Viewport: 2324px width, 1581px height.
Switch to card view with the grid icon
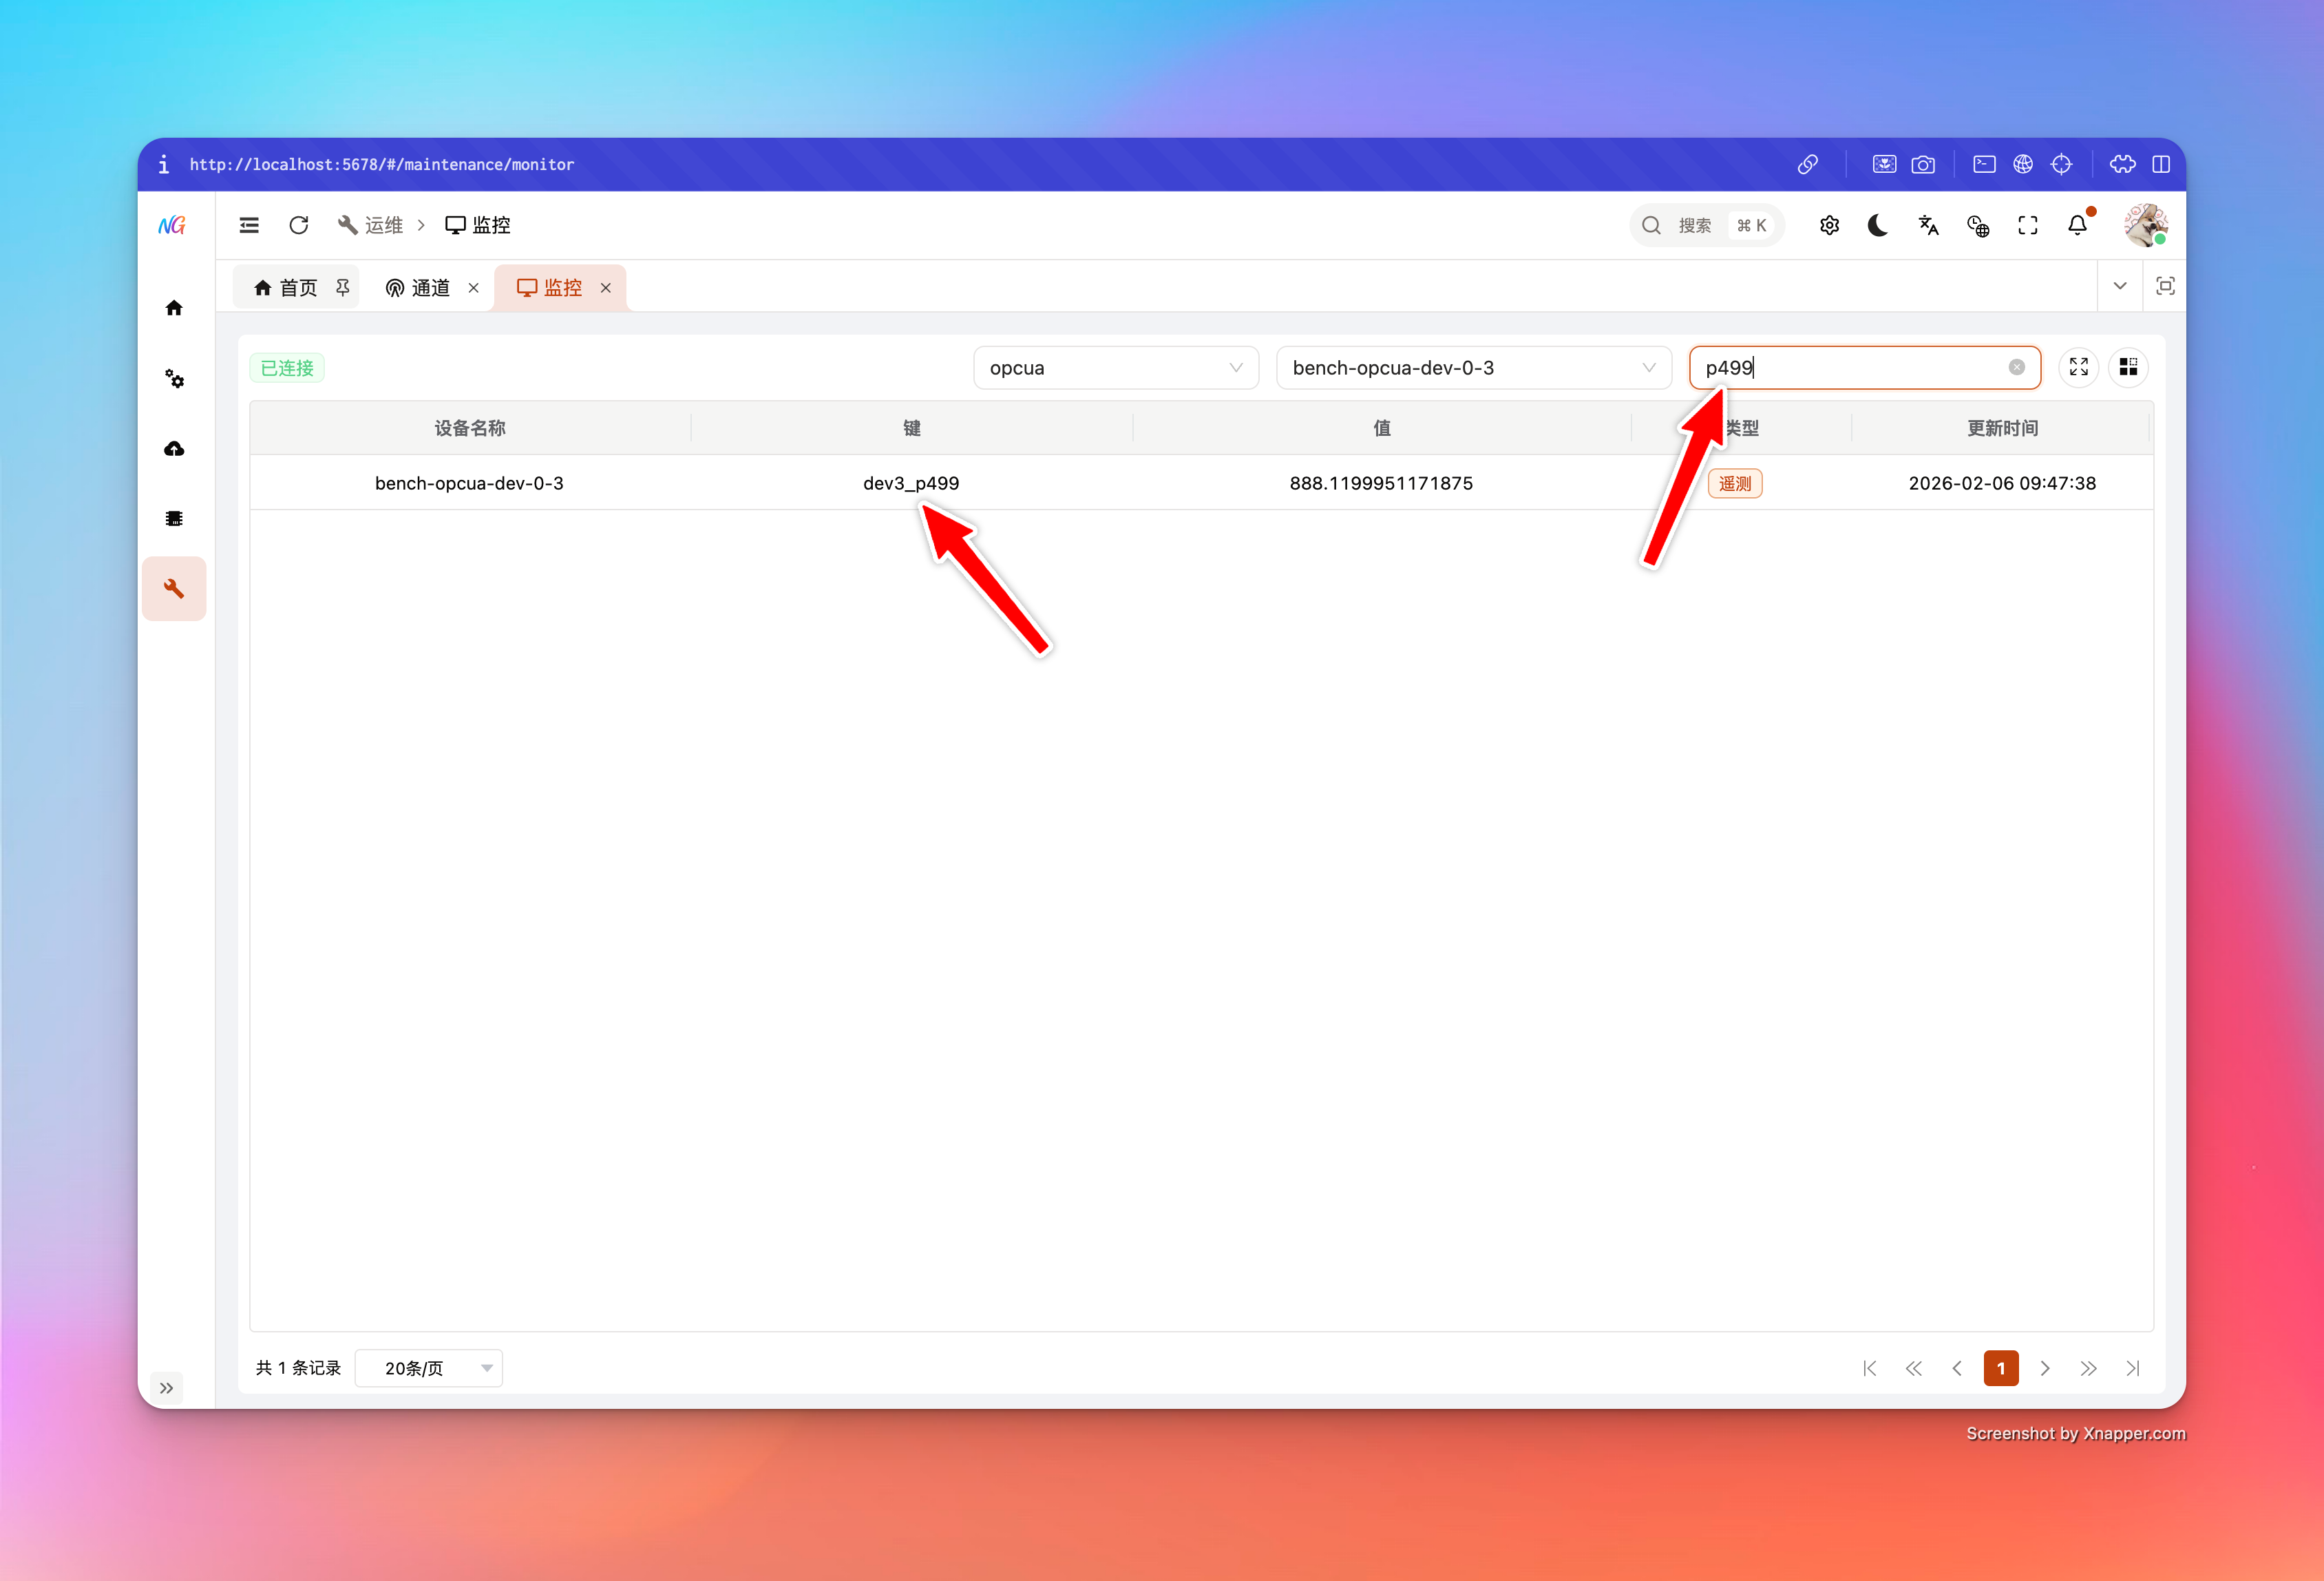(x=2128, y=367)
